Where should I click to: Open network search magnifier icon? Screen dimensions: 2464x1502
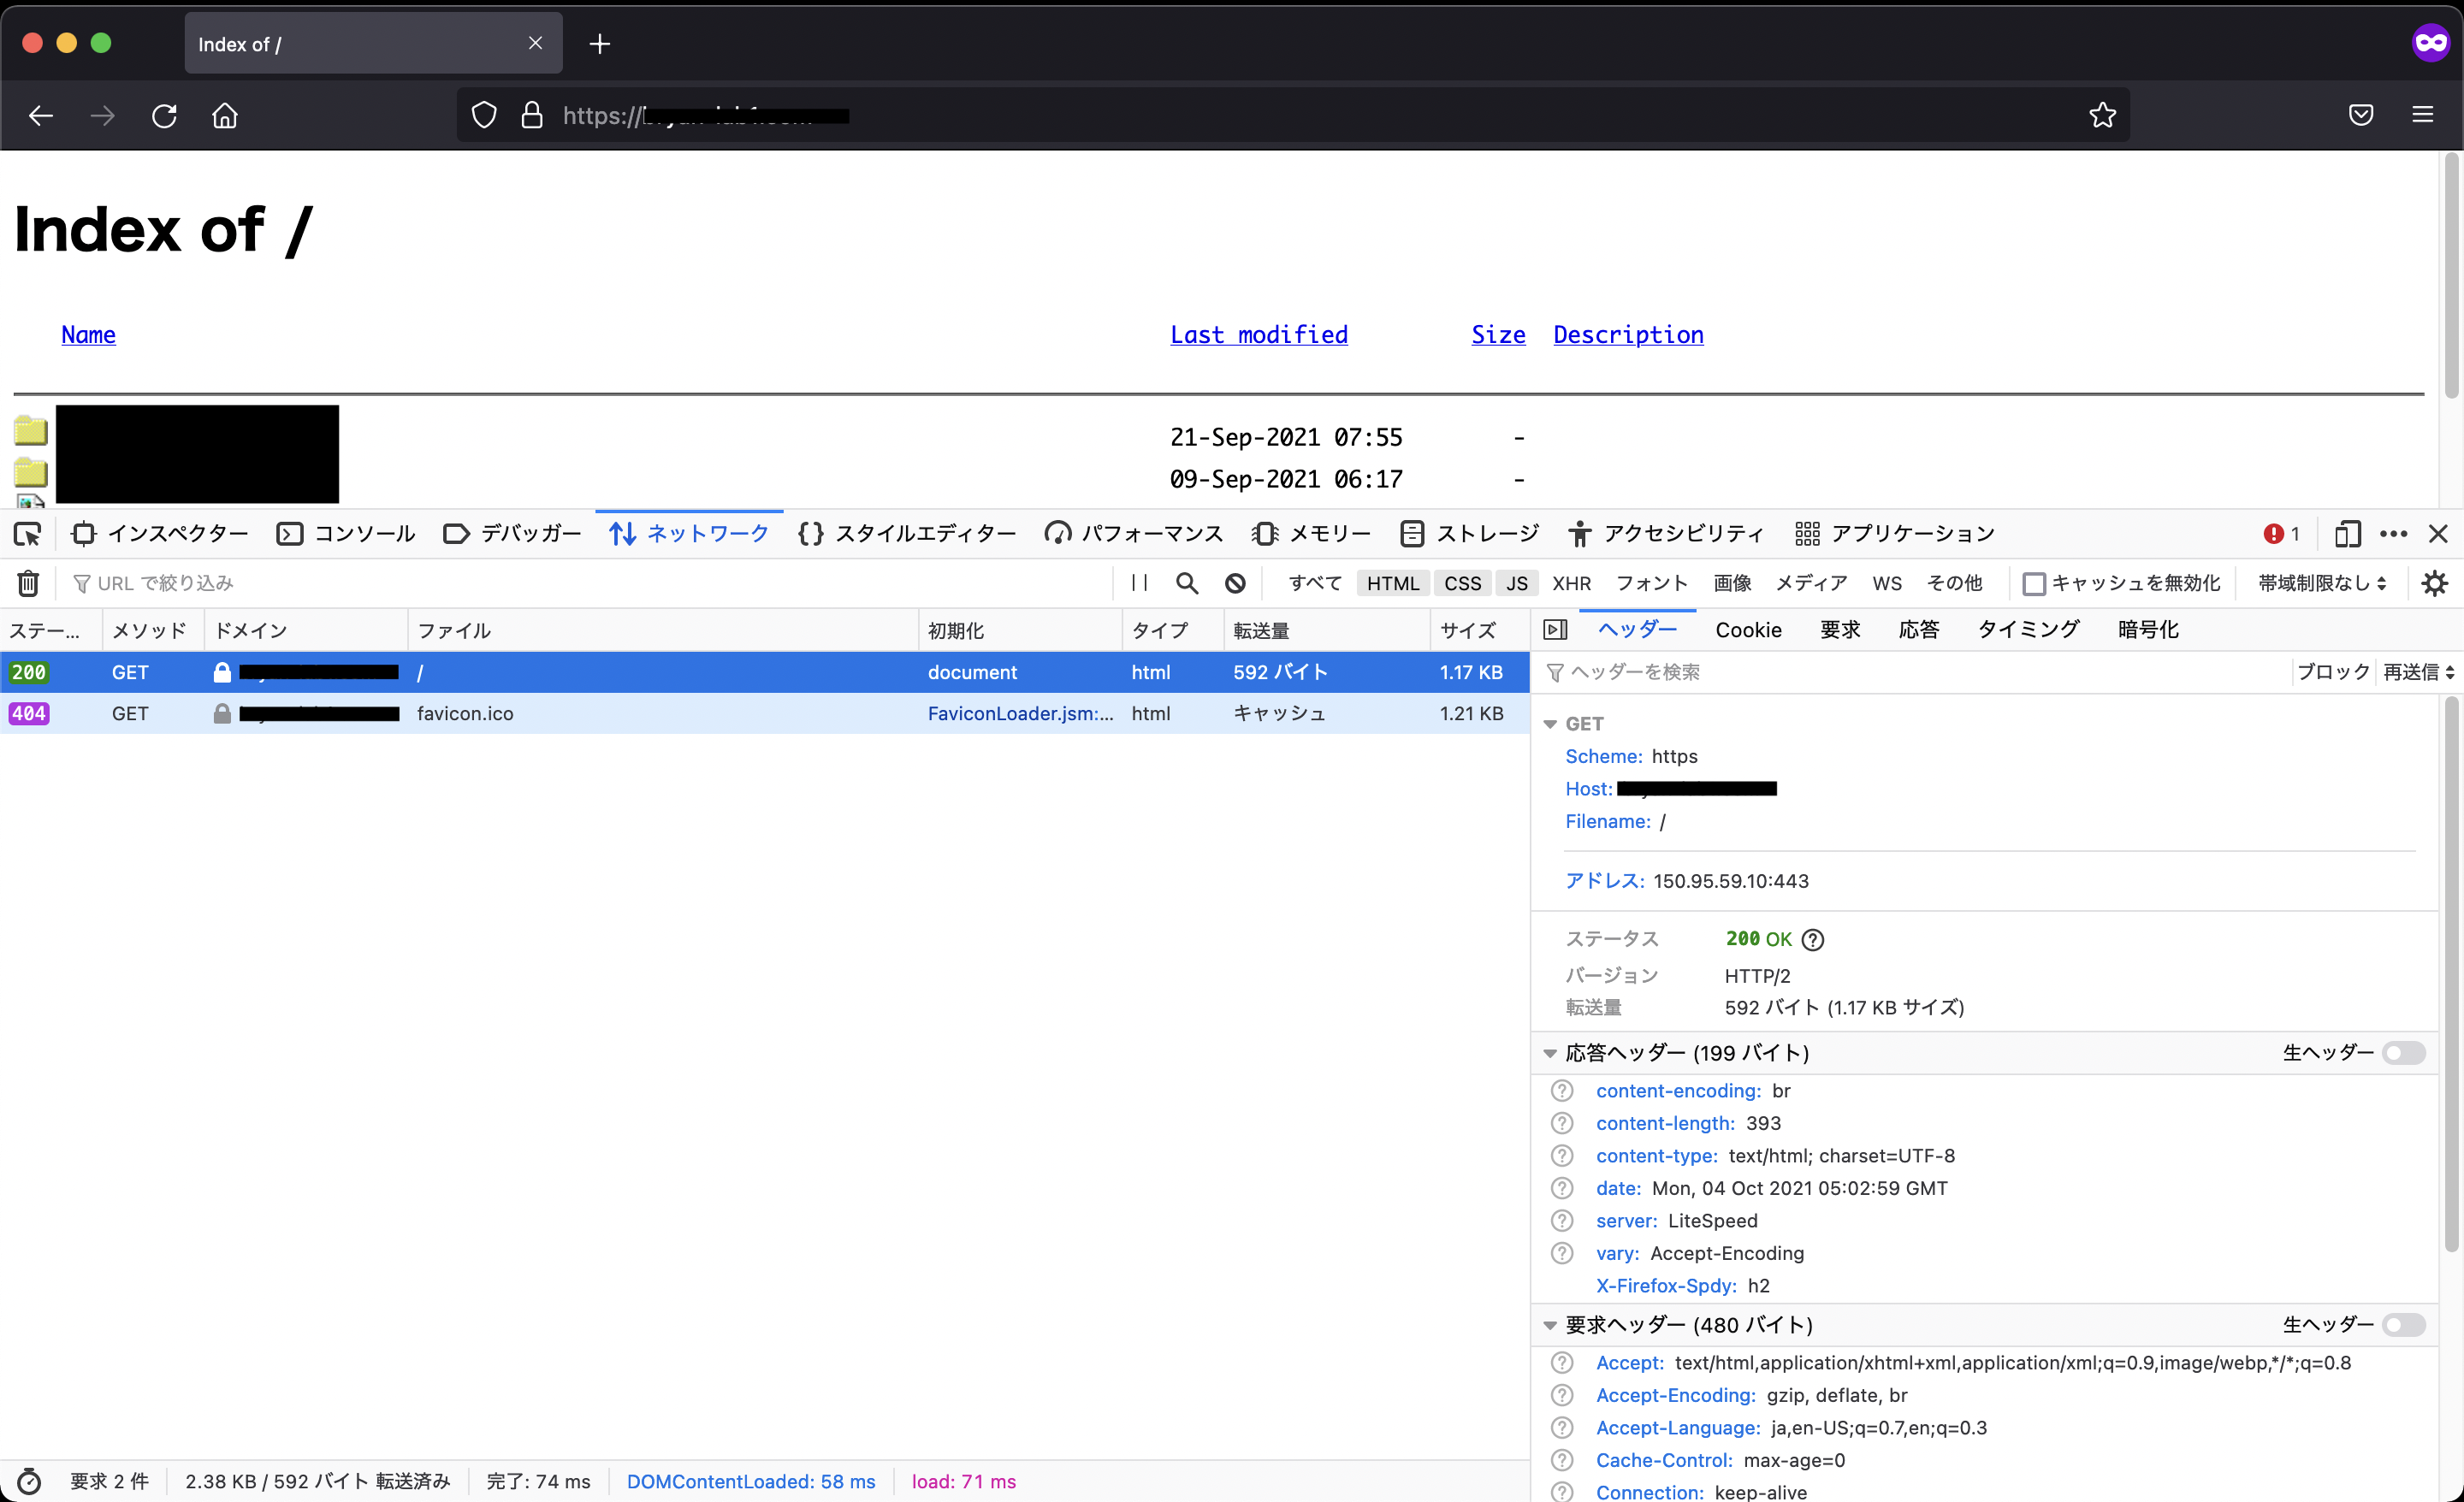point(1187,583)
